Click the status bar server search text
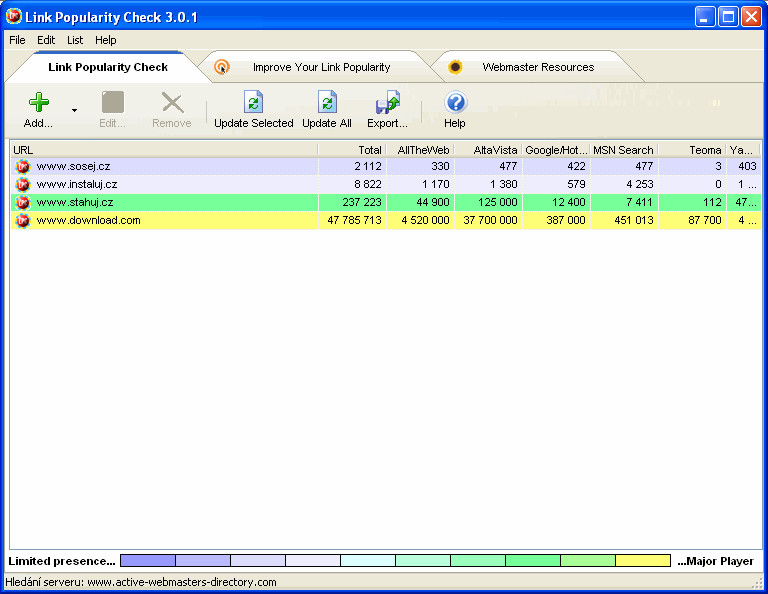Viewport: 768px width, 594px height. (141, 582)
